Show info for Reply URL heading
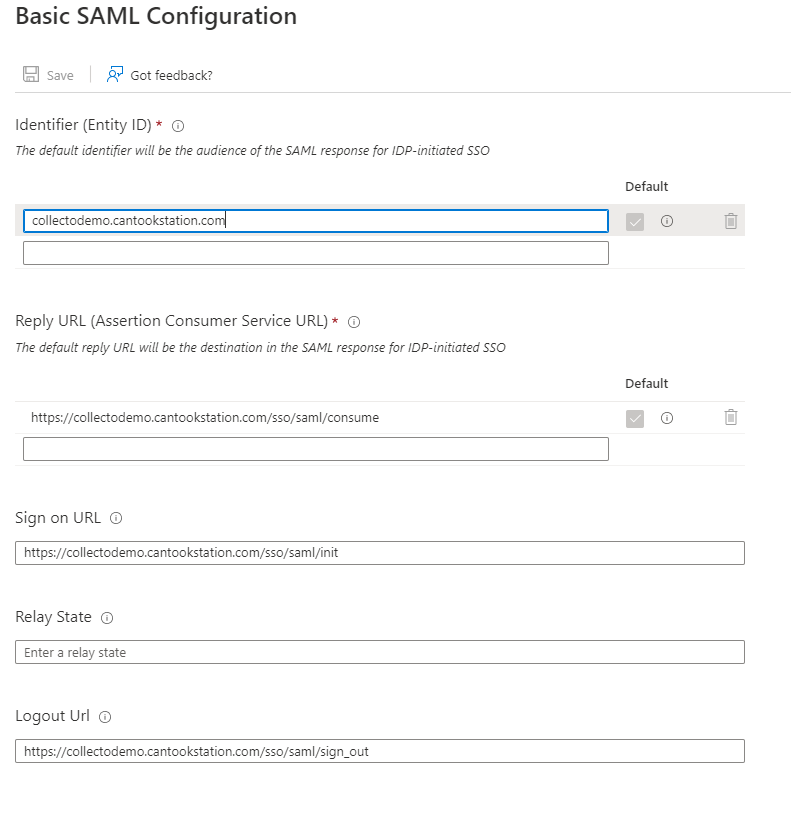 coord(354,322)
